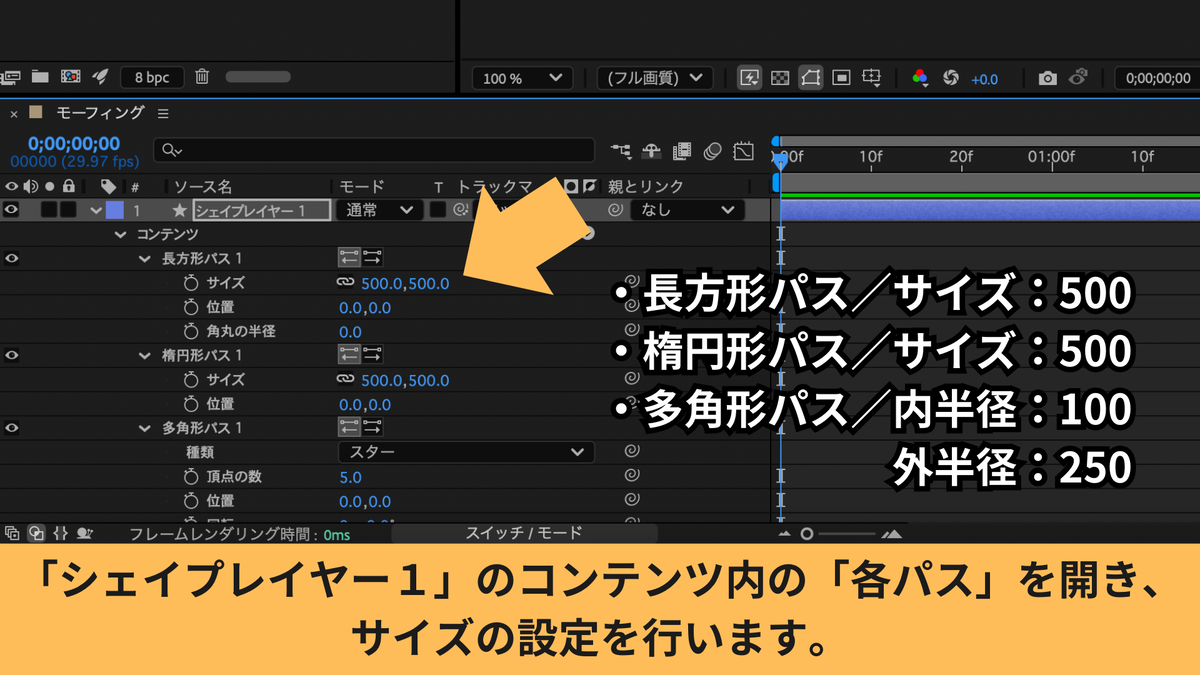Show snapshot icon
Image resolution: width=1200 pixels, height=675 pixels.
tap(1078, 77)
